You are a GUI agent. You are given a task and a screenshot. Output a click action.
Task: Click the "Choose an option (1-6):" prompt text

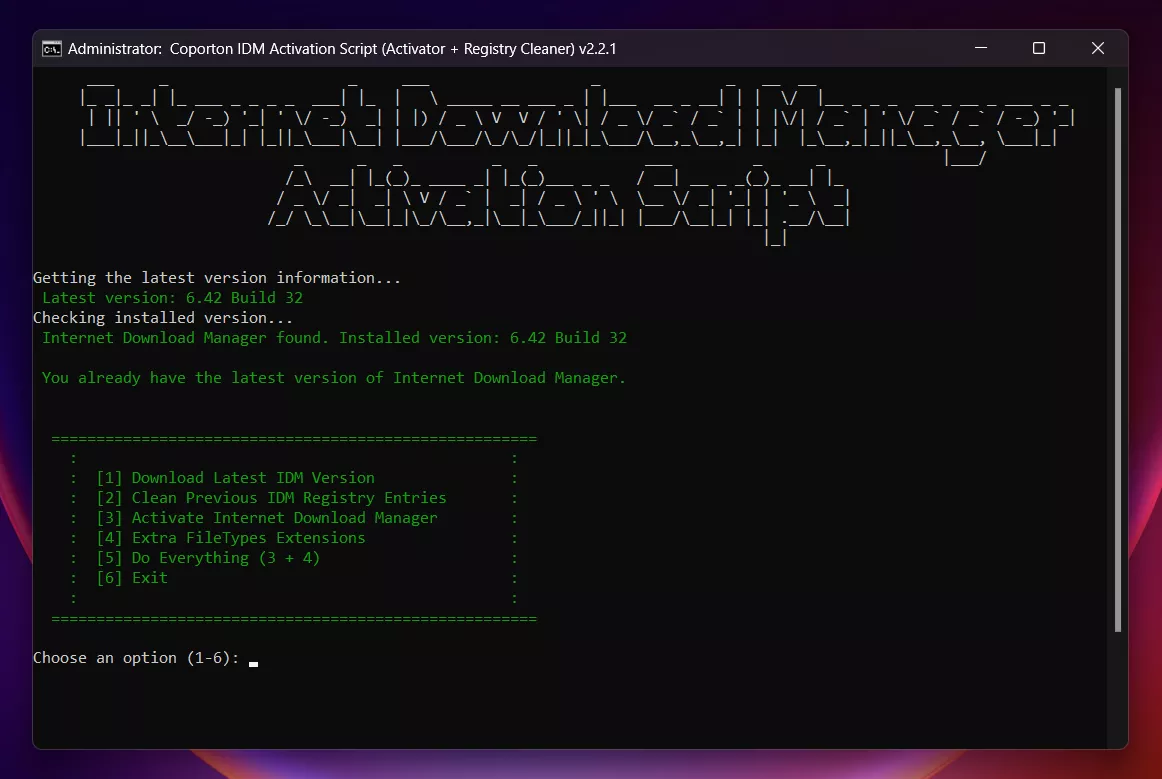point(136,658)
